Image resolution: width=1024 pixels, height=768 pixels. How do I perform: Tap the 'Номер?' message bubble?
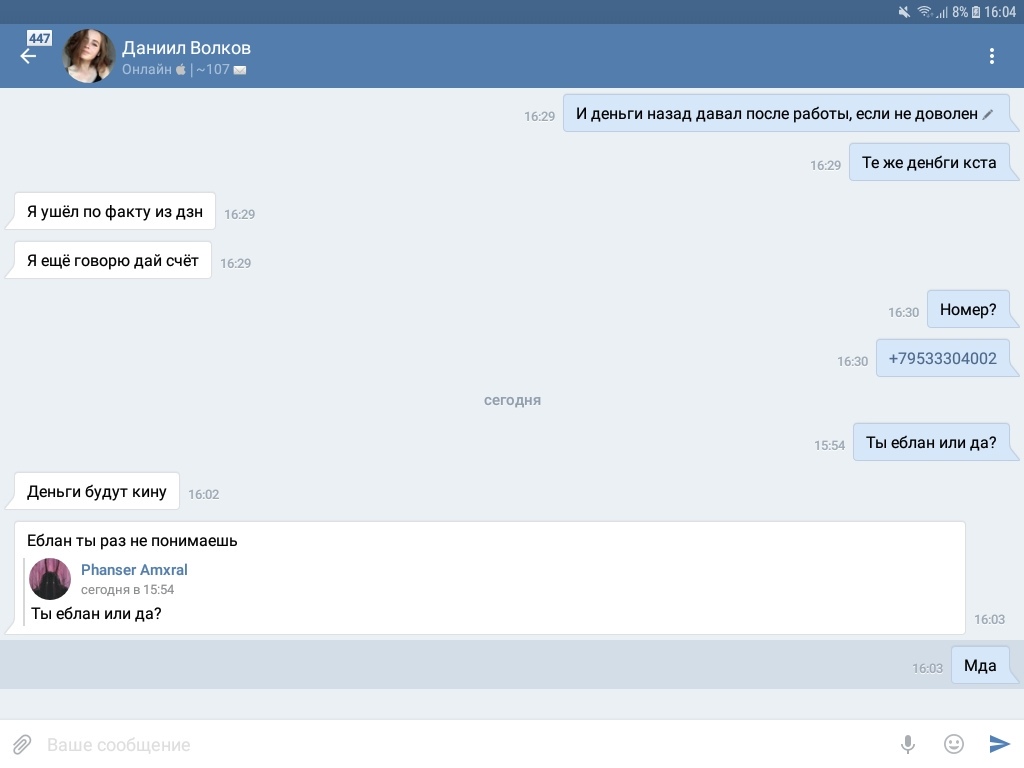[x=968, y=310]
